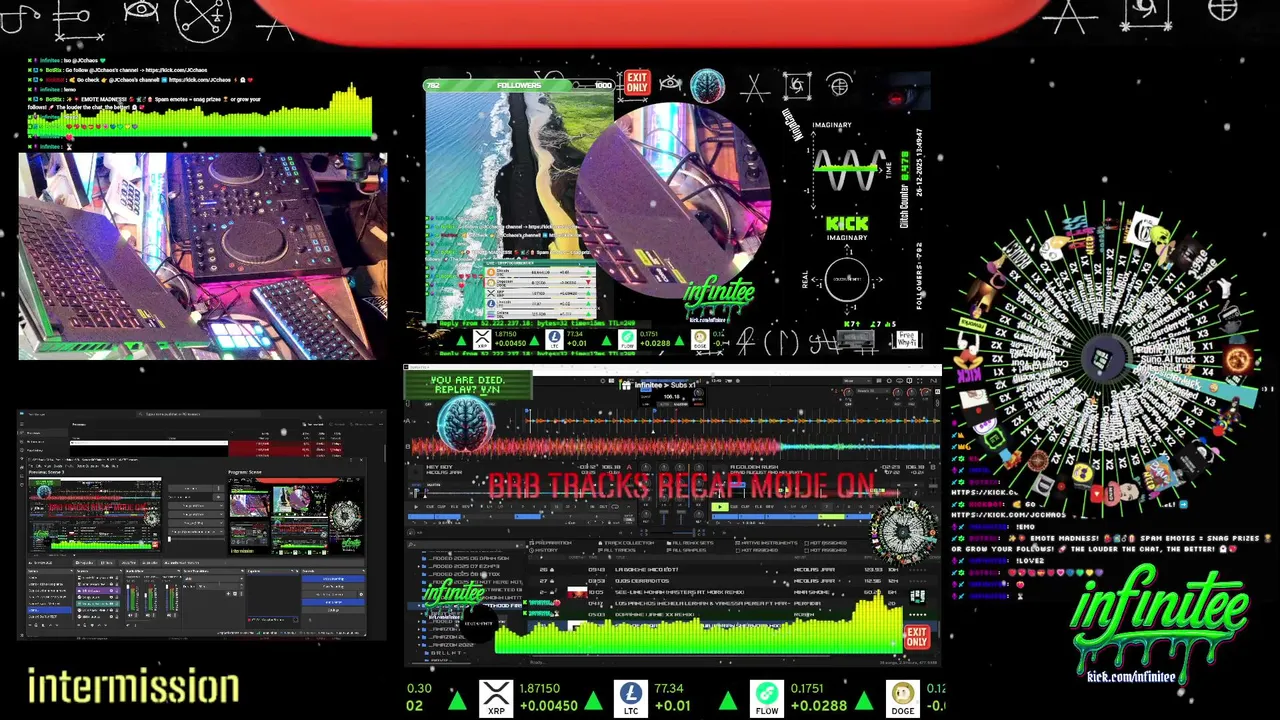
Task: Click the infinitee logo under the circular webcam
Action: pyautogui.click(x=719, y=295)
